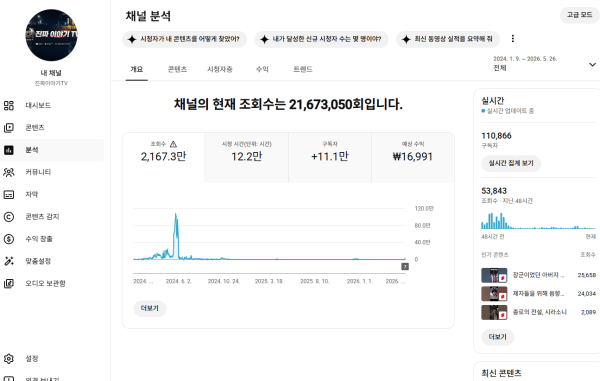Click the 고급 모드 button
Screen dimensions: 600x381
[x=579, y=15]
